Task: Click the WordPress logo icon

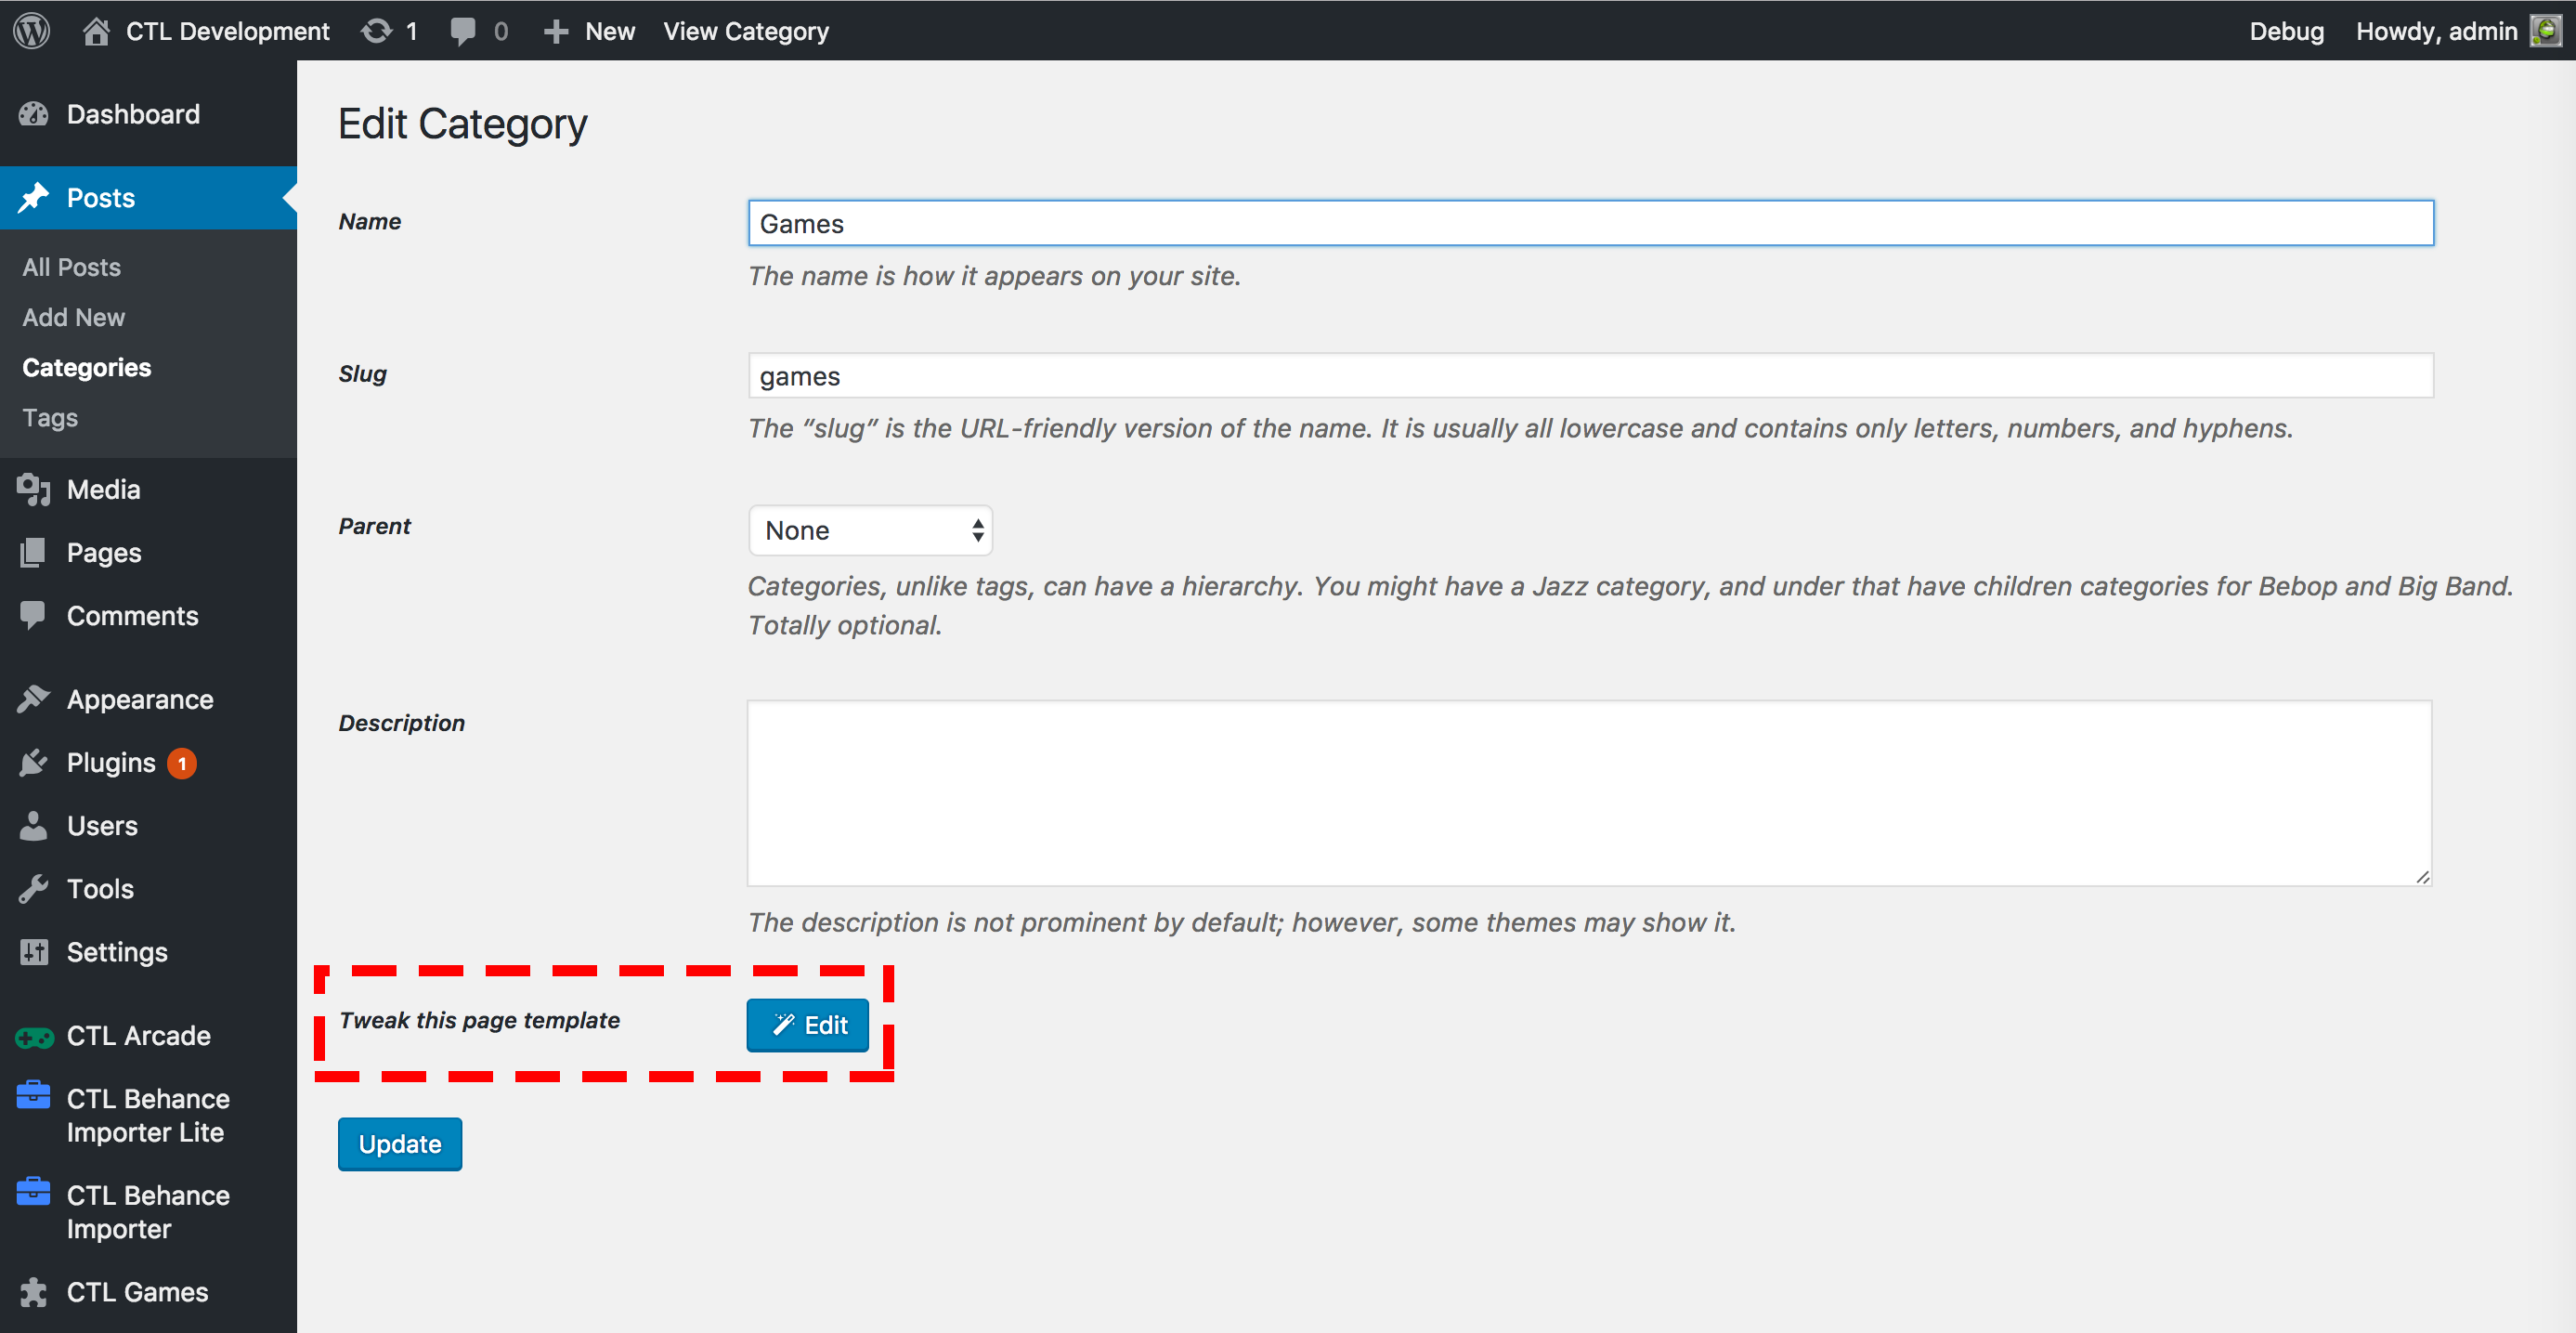Action: click(x=32, y=30)
